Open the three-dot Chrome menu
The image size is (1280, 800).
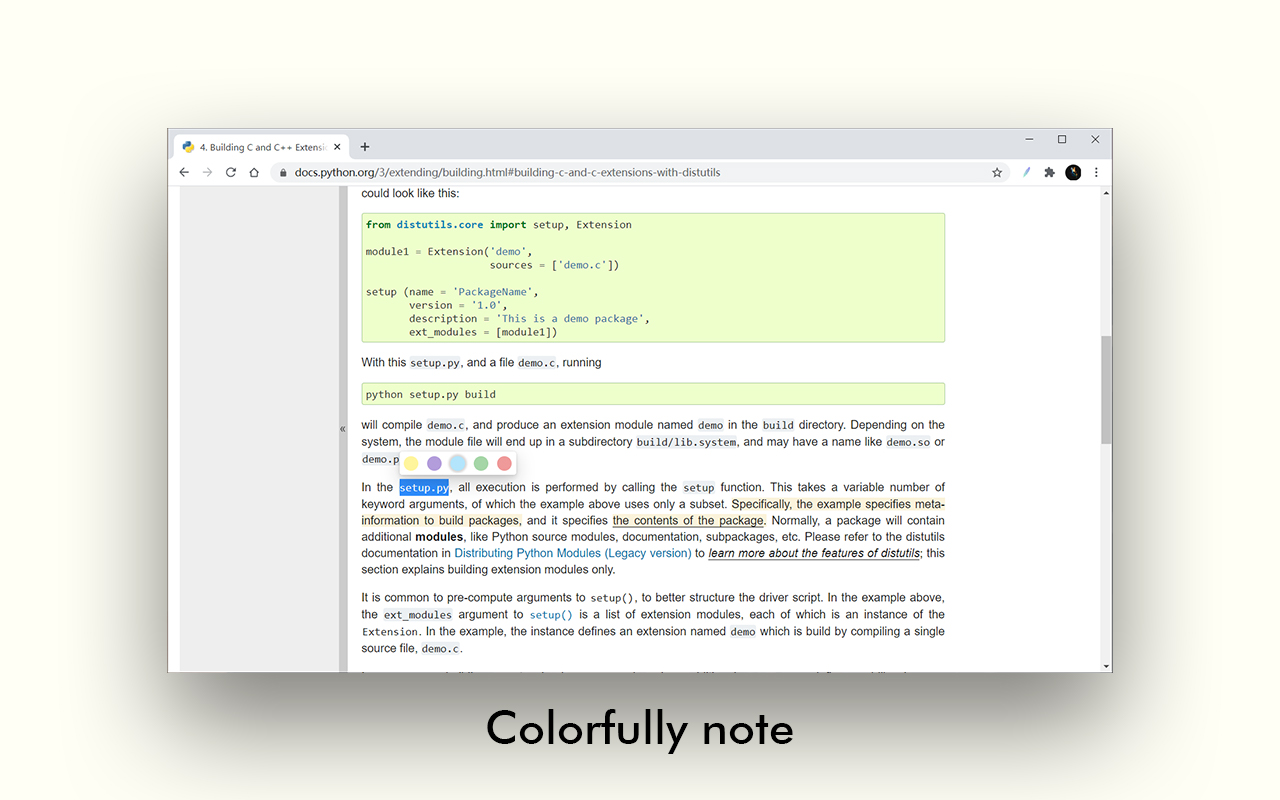[x=1096, y=172]
